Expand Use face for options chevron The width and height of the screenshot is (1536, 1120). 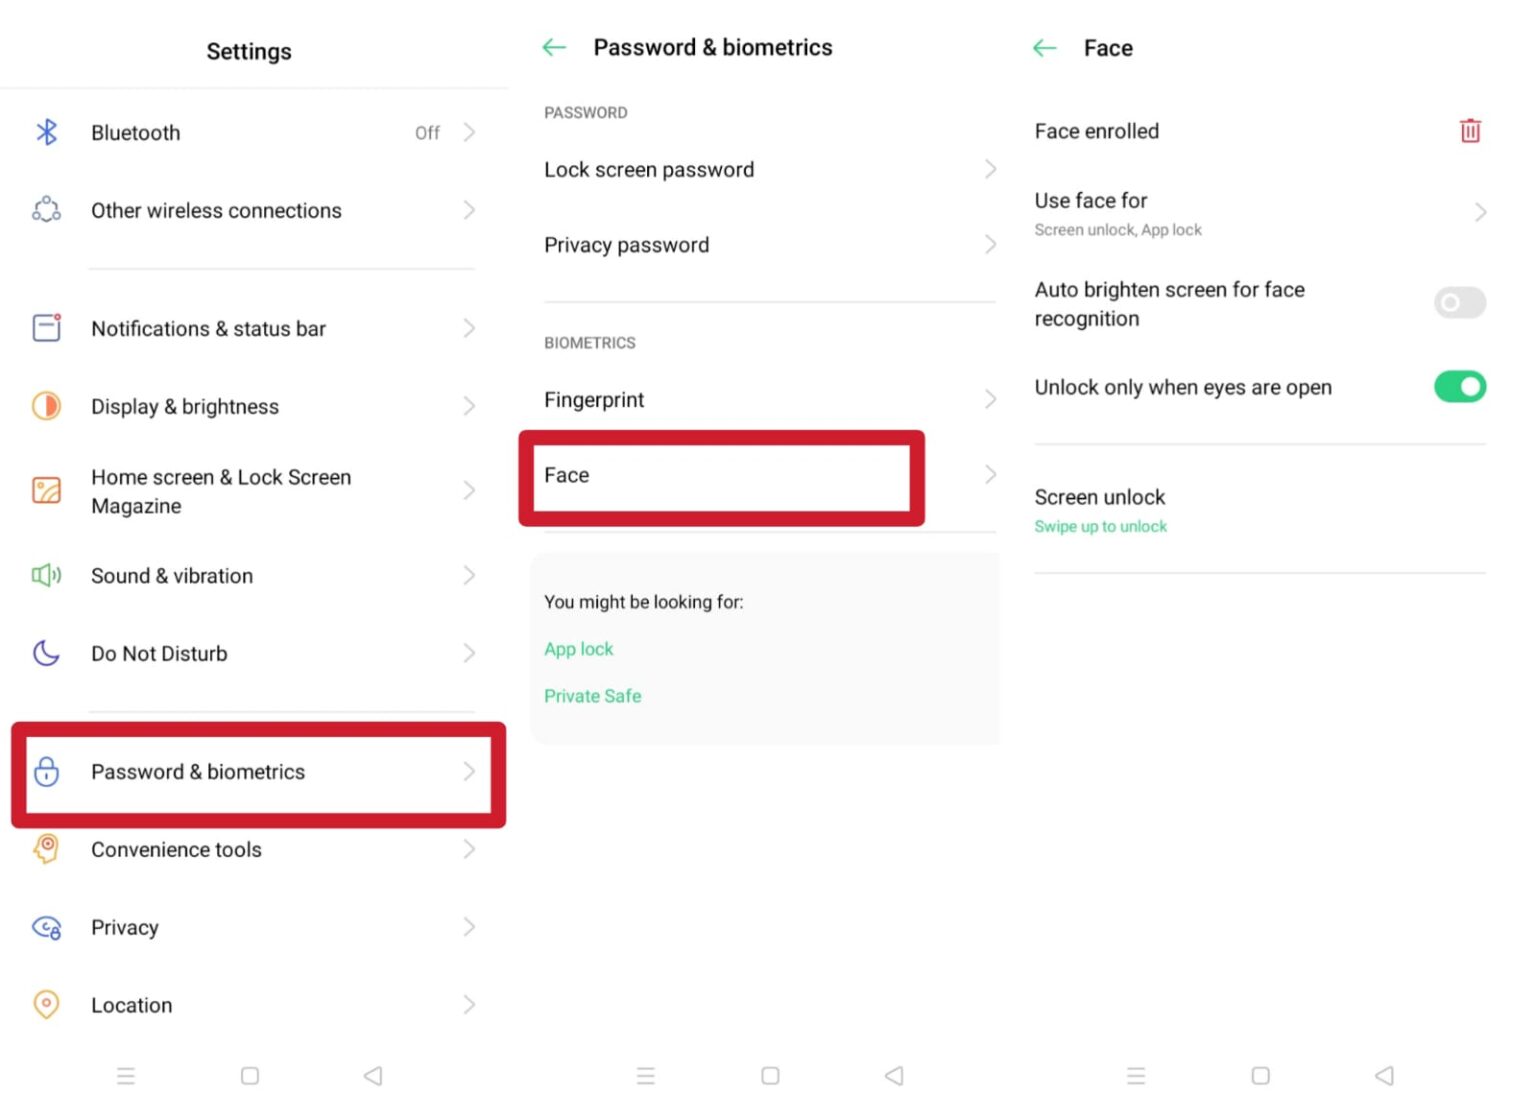[x=1480, y=212]
